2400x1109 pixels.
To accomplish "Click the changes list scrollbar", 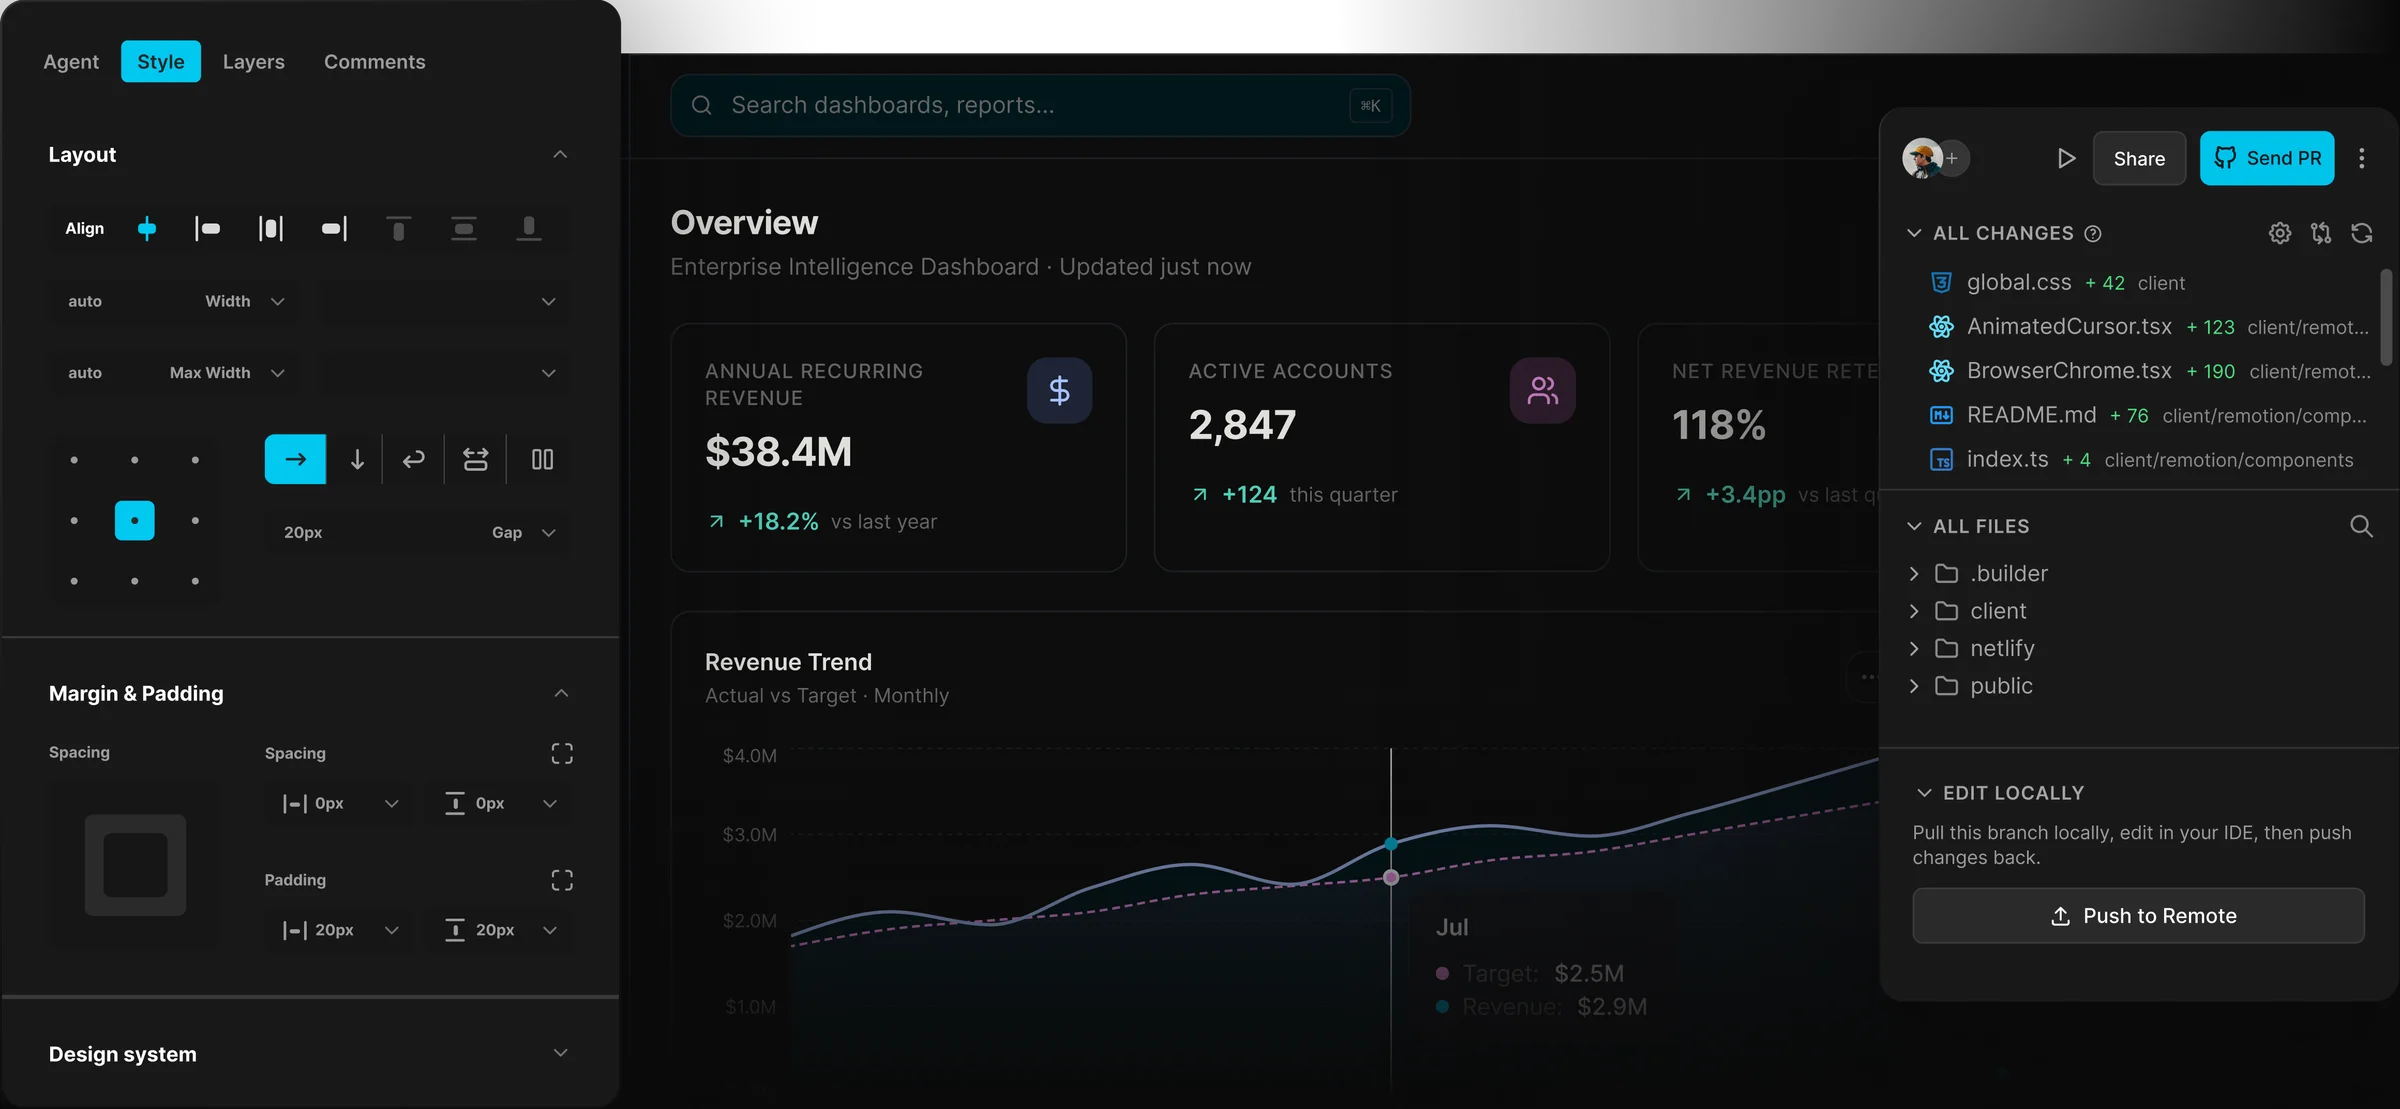I will (x=2386, y=317).
